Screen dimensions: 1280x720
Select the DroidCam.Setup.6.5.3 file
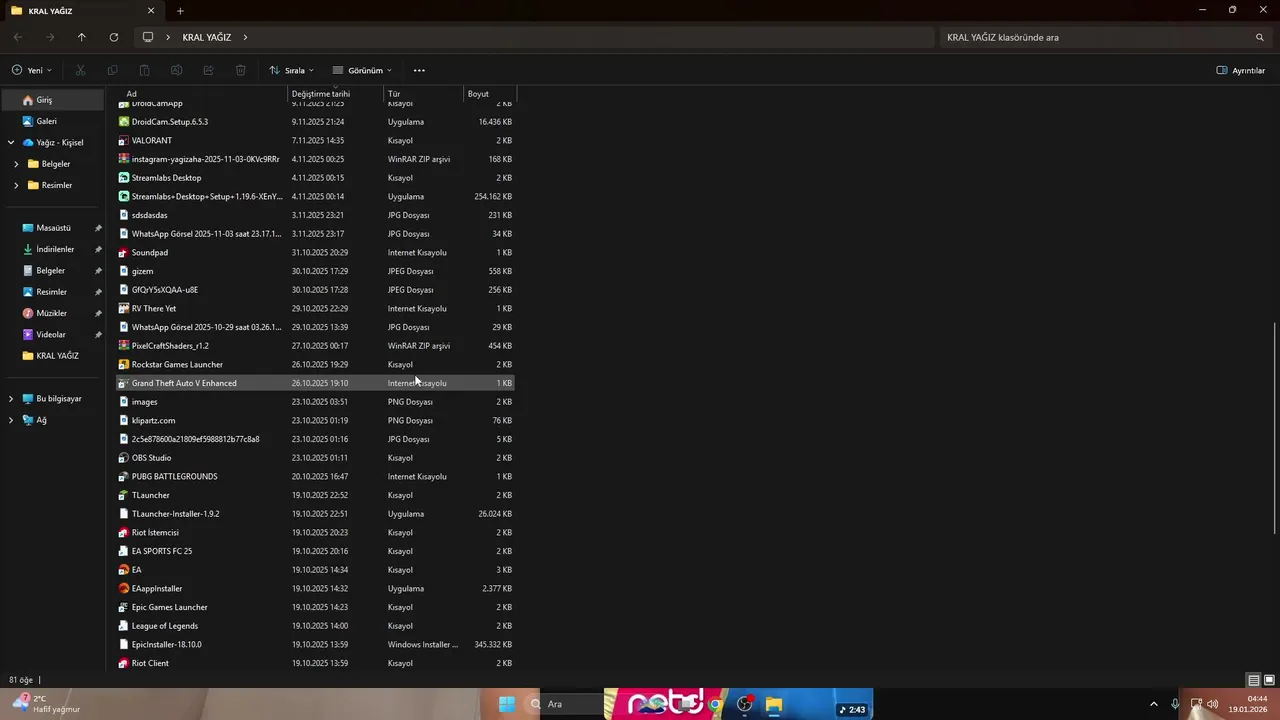point(316,122)
